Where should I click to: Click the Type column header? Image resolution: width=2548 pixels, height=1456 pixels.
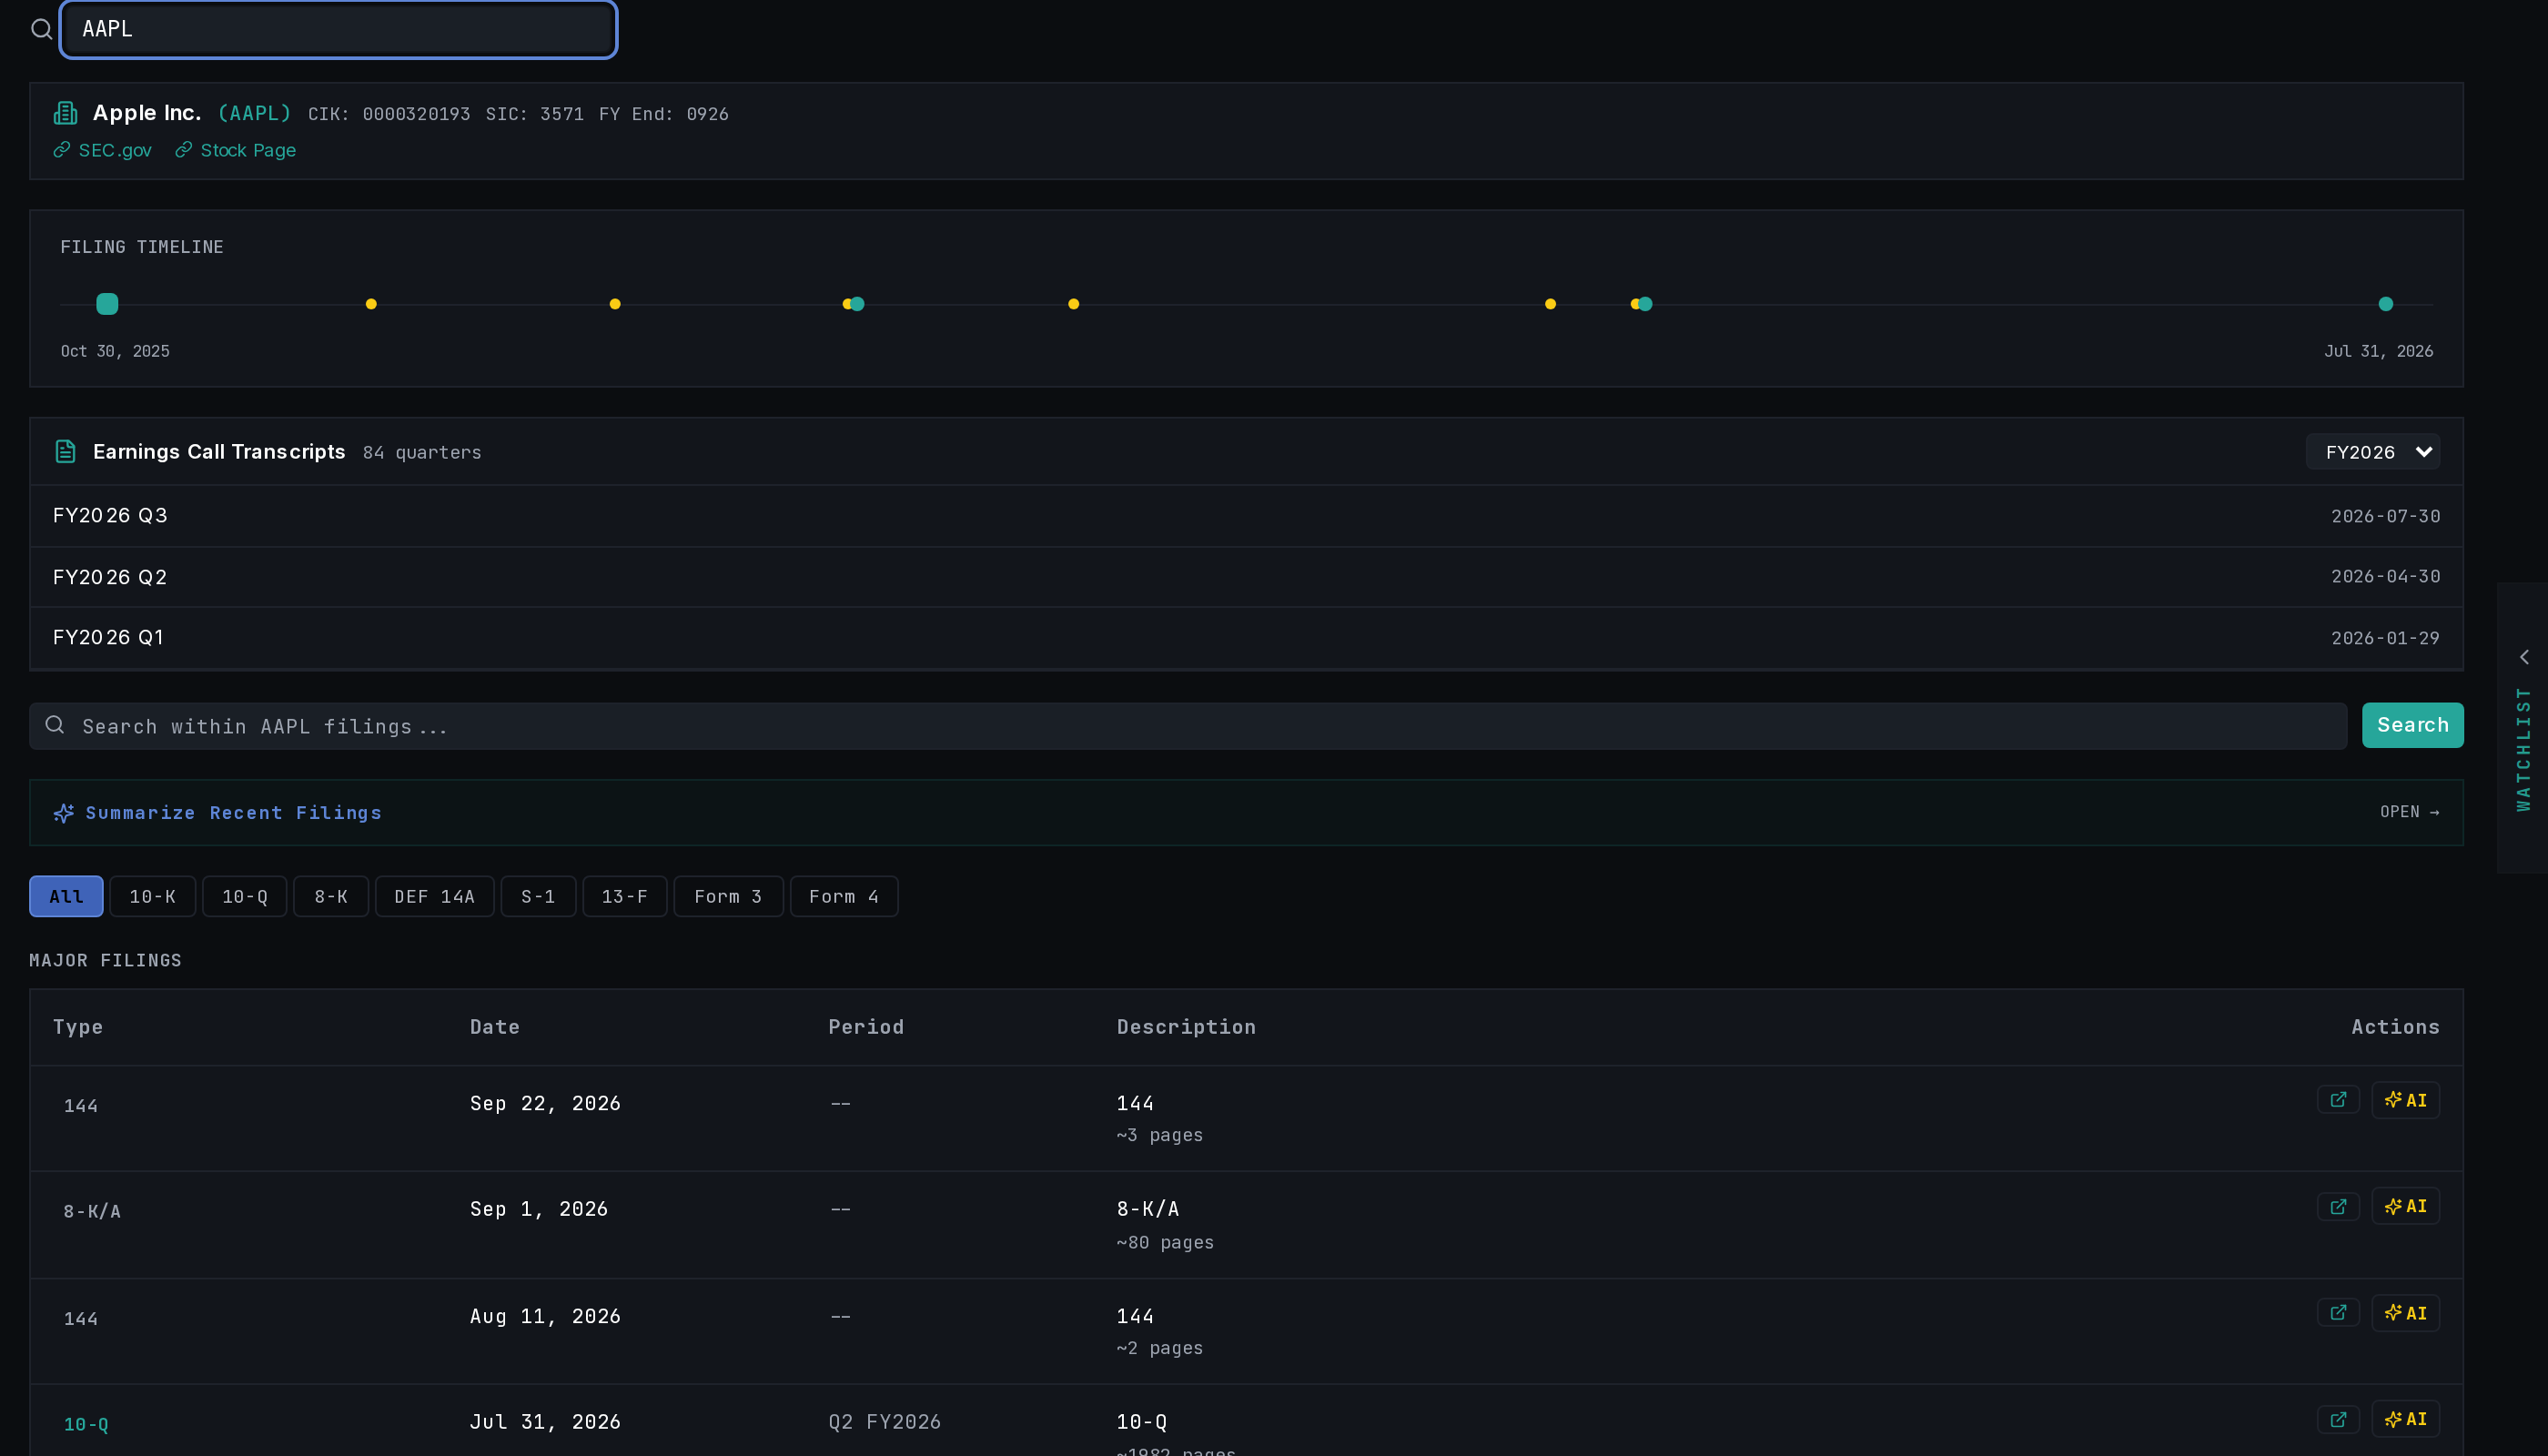[78, 1027]
